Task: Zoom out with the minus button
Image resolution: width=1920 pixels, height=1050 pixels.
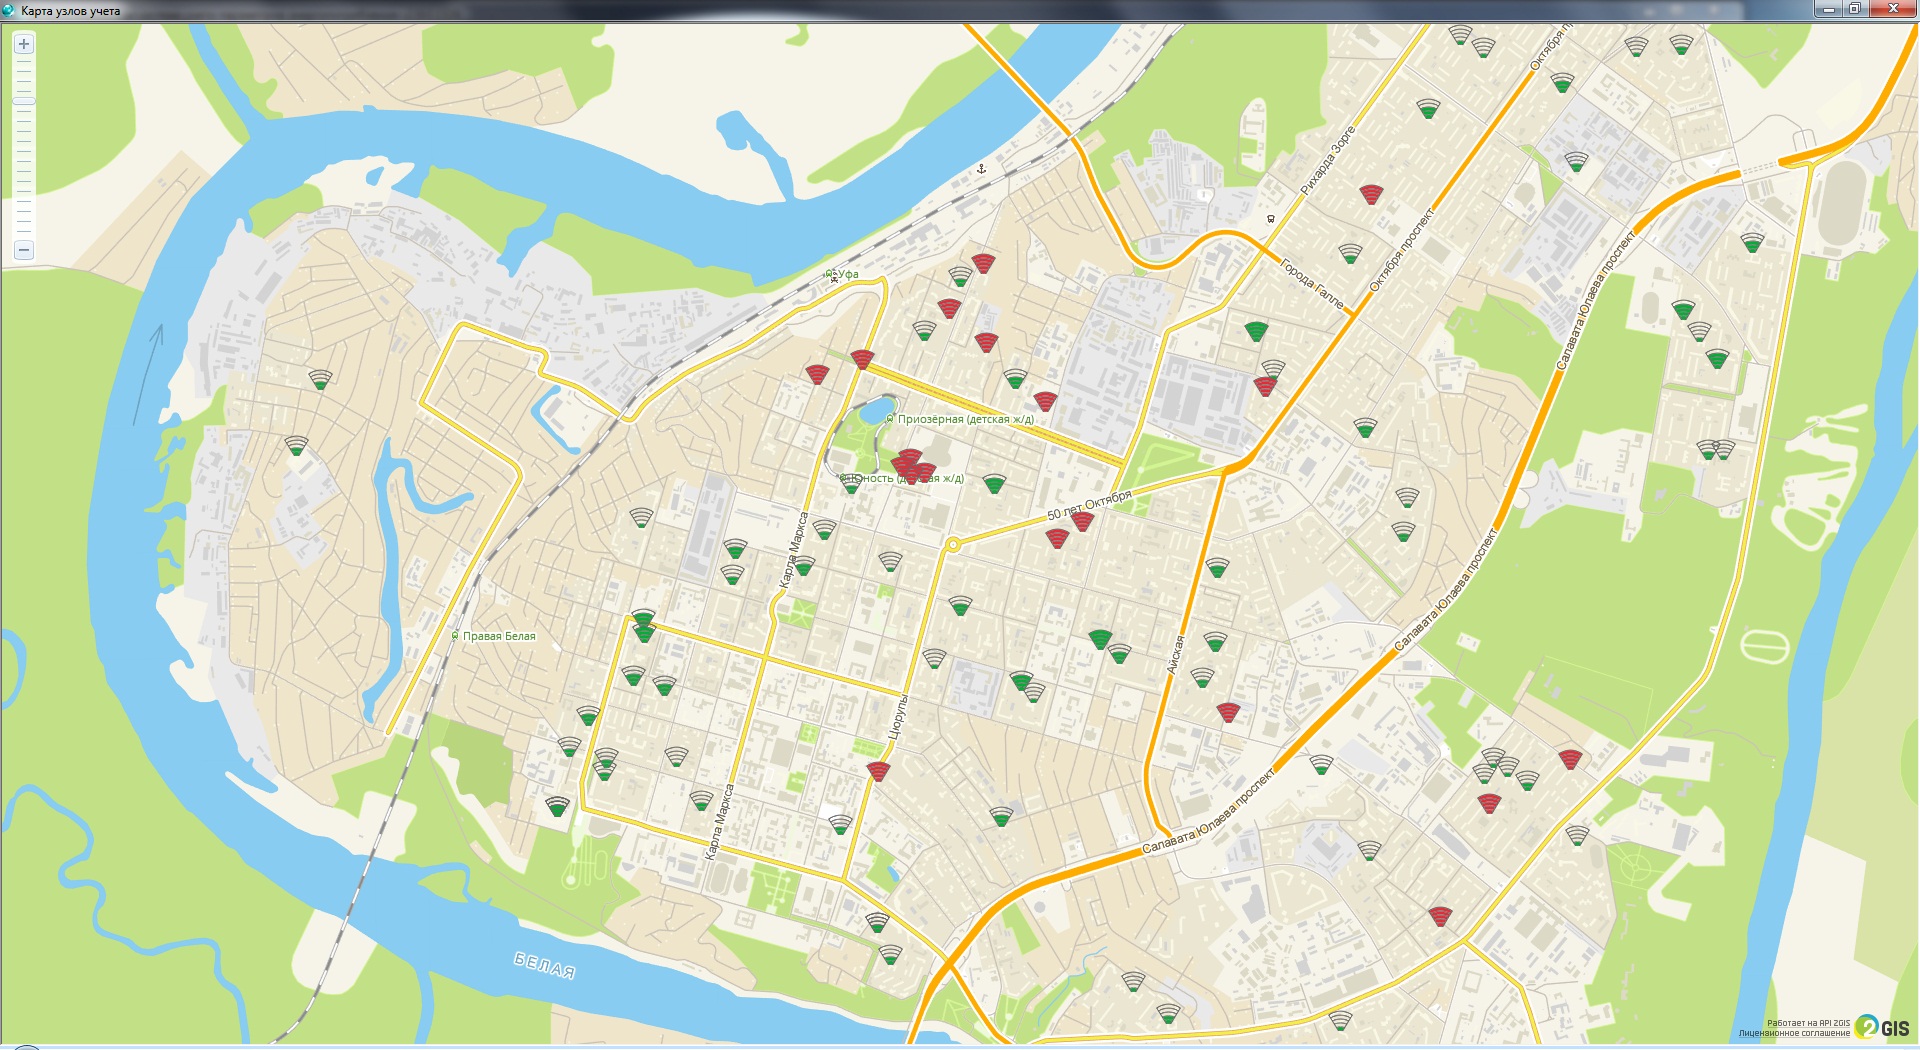Action: [24, 250]
